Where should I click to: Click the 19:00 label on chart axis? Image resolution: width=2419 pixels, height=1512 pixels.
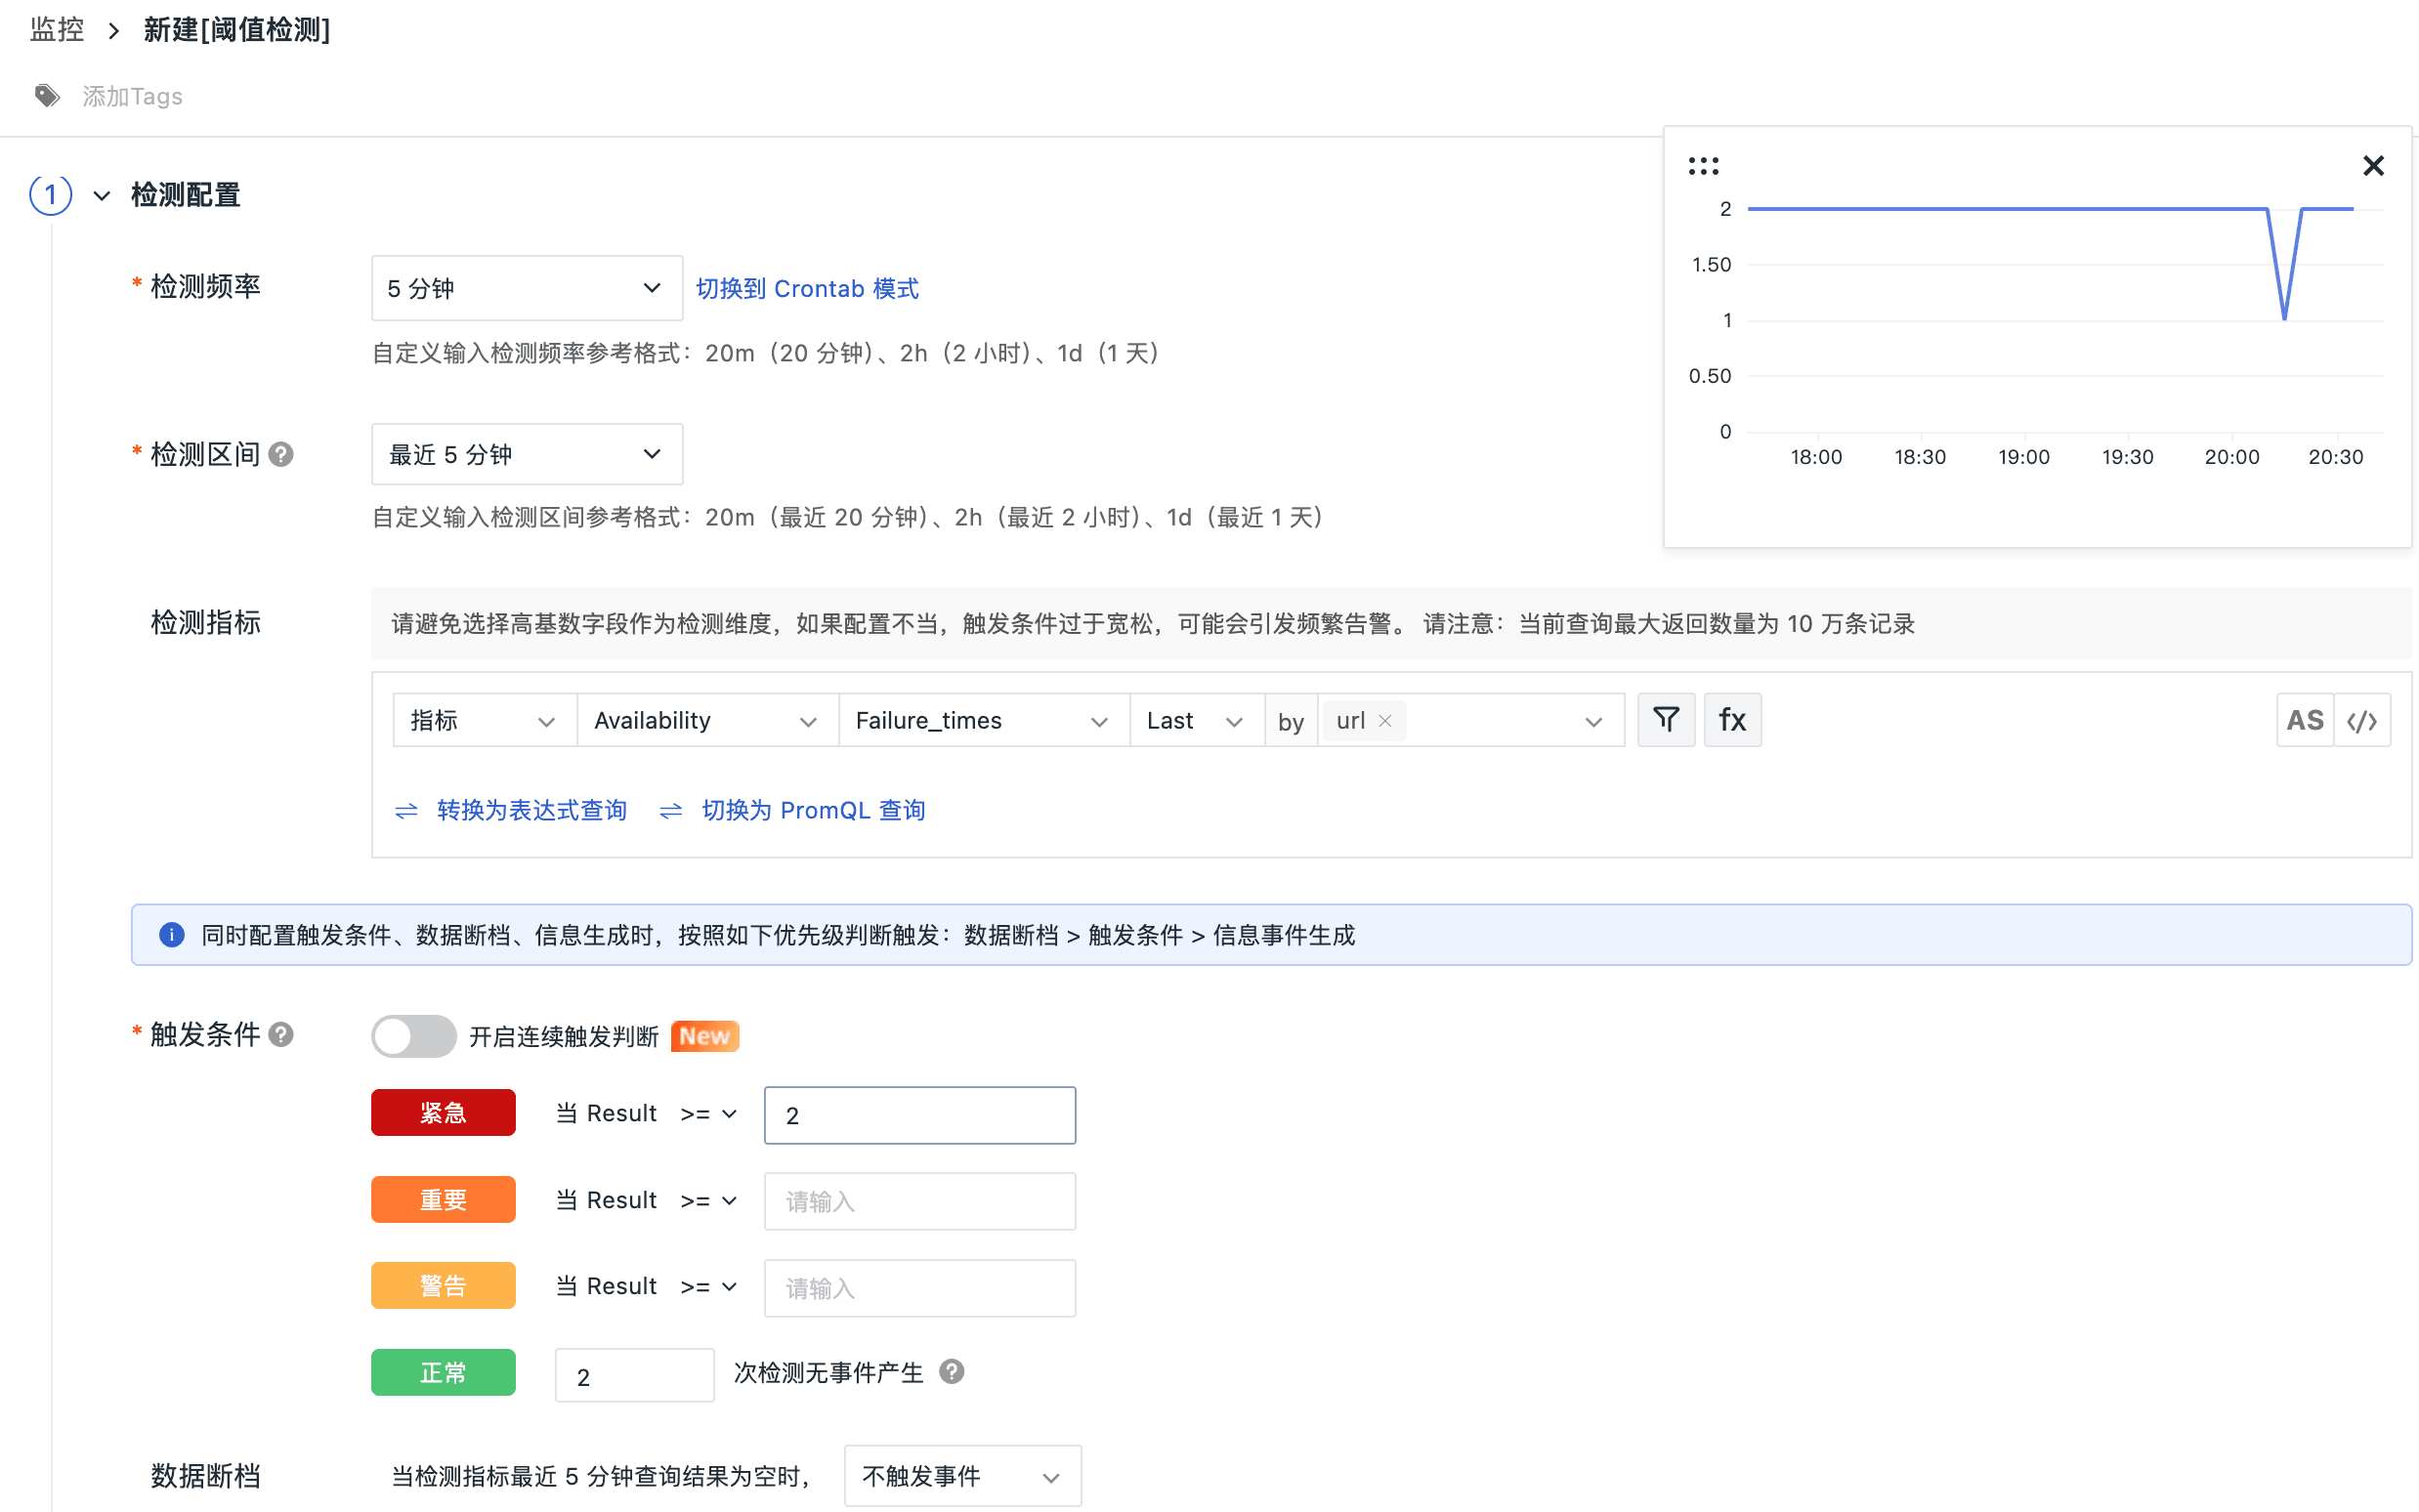2024,457
